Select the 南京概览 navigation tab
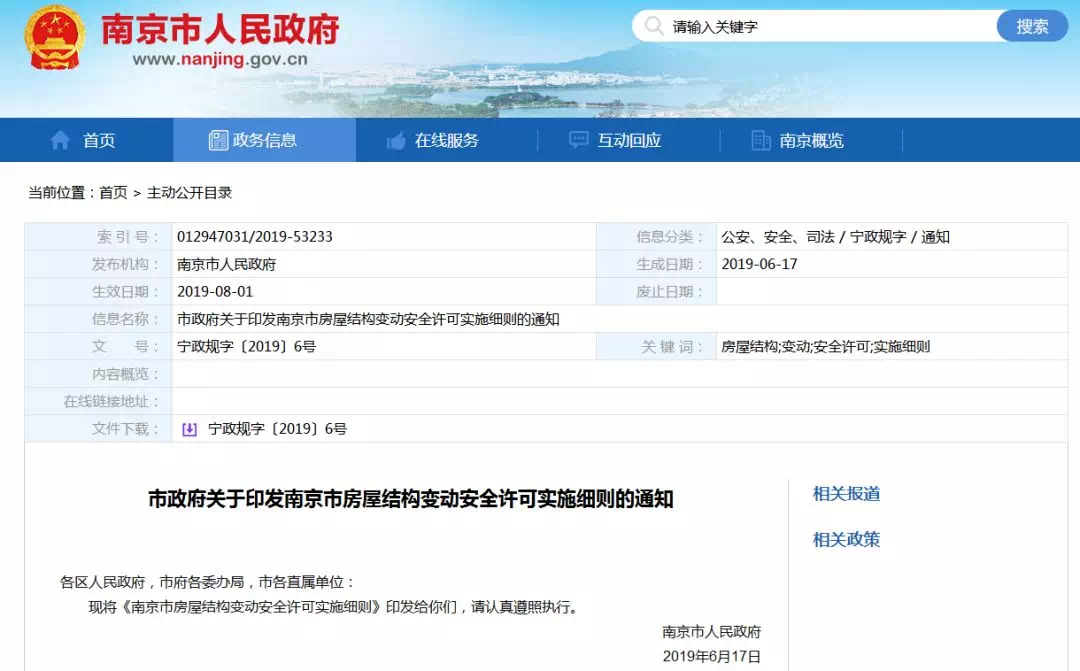The image size is (1080, 671). click(x=811, y=140)
